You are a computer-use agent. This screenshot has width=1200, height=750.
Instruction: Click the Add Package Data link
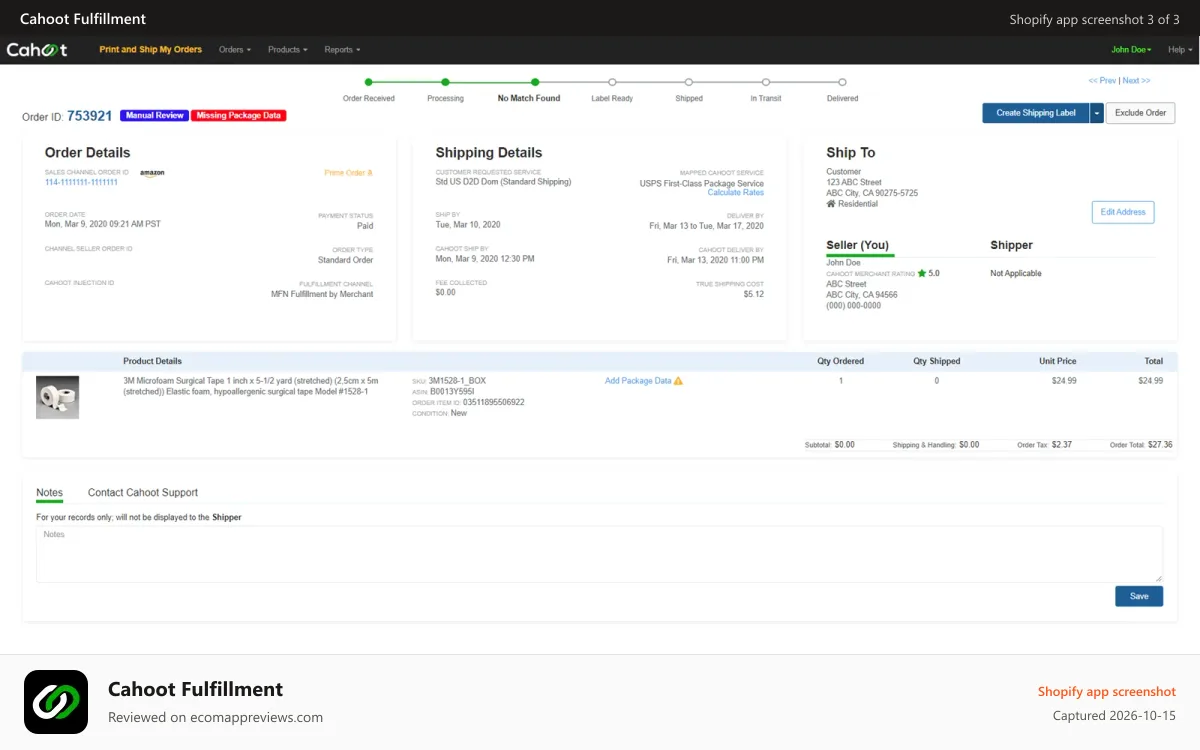638,381
